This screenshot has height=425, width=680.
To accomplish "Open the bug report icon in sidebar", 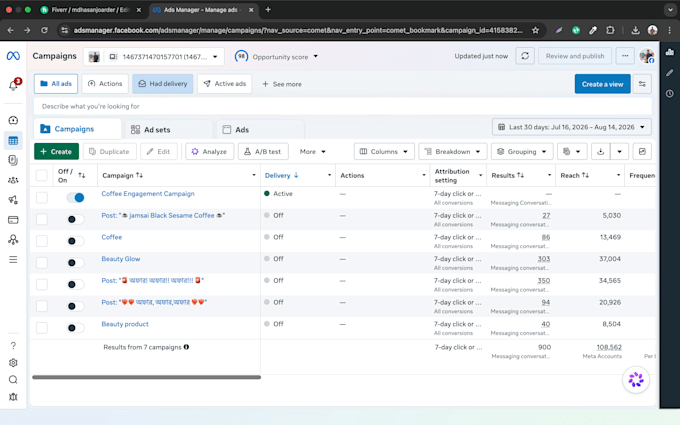I will [x=13, y=397].
